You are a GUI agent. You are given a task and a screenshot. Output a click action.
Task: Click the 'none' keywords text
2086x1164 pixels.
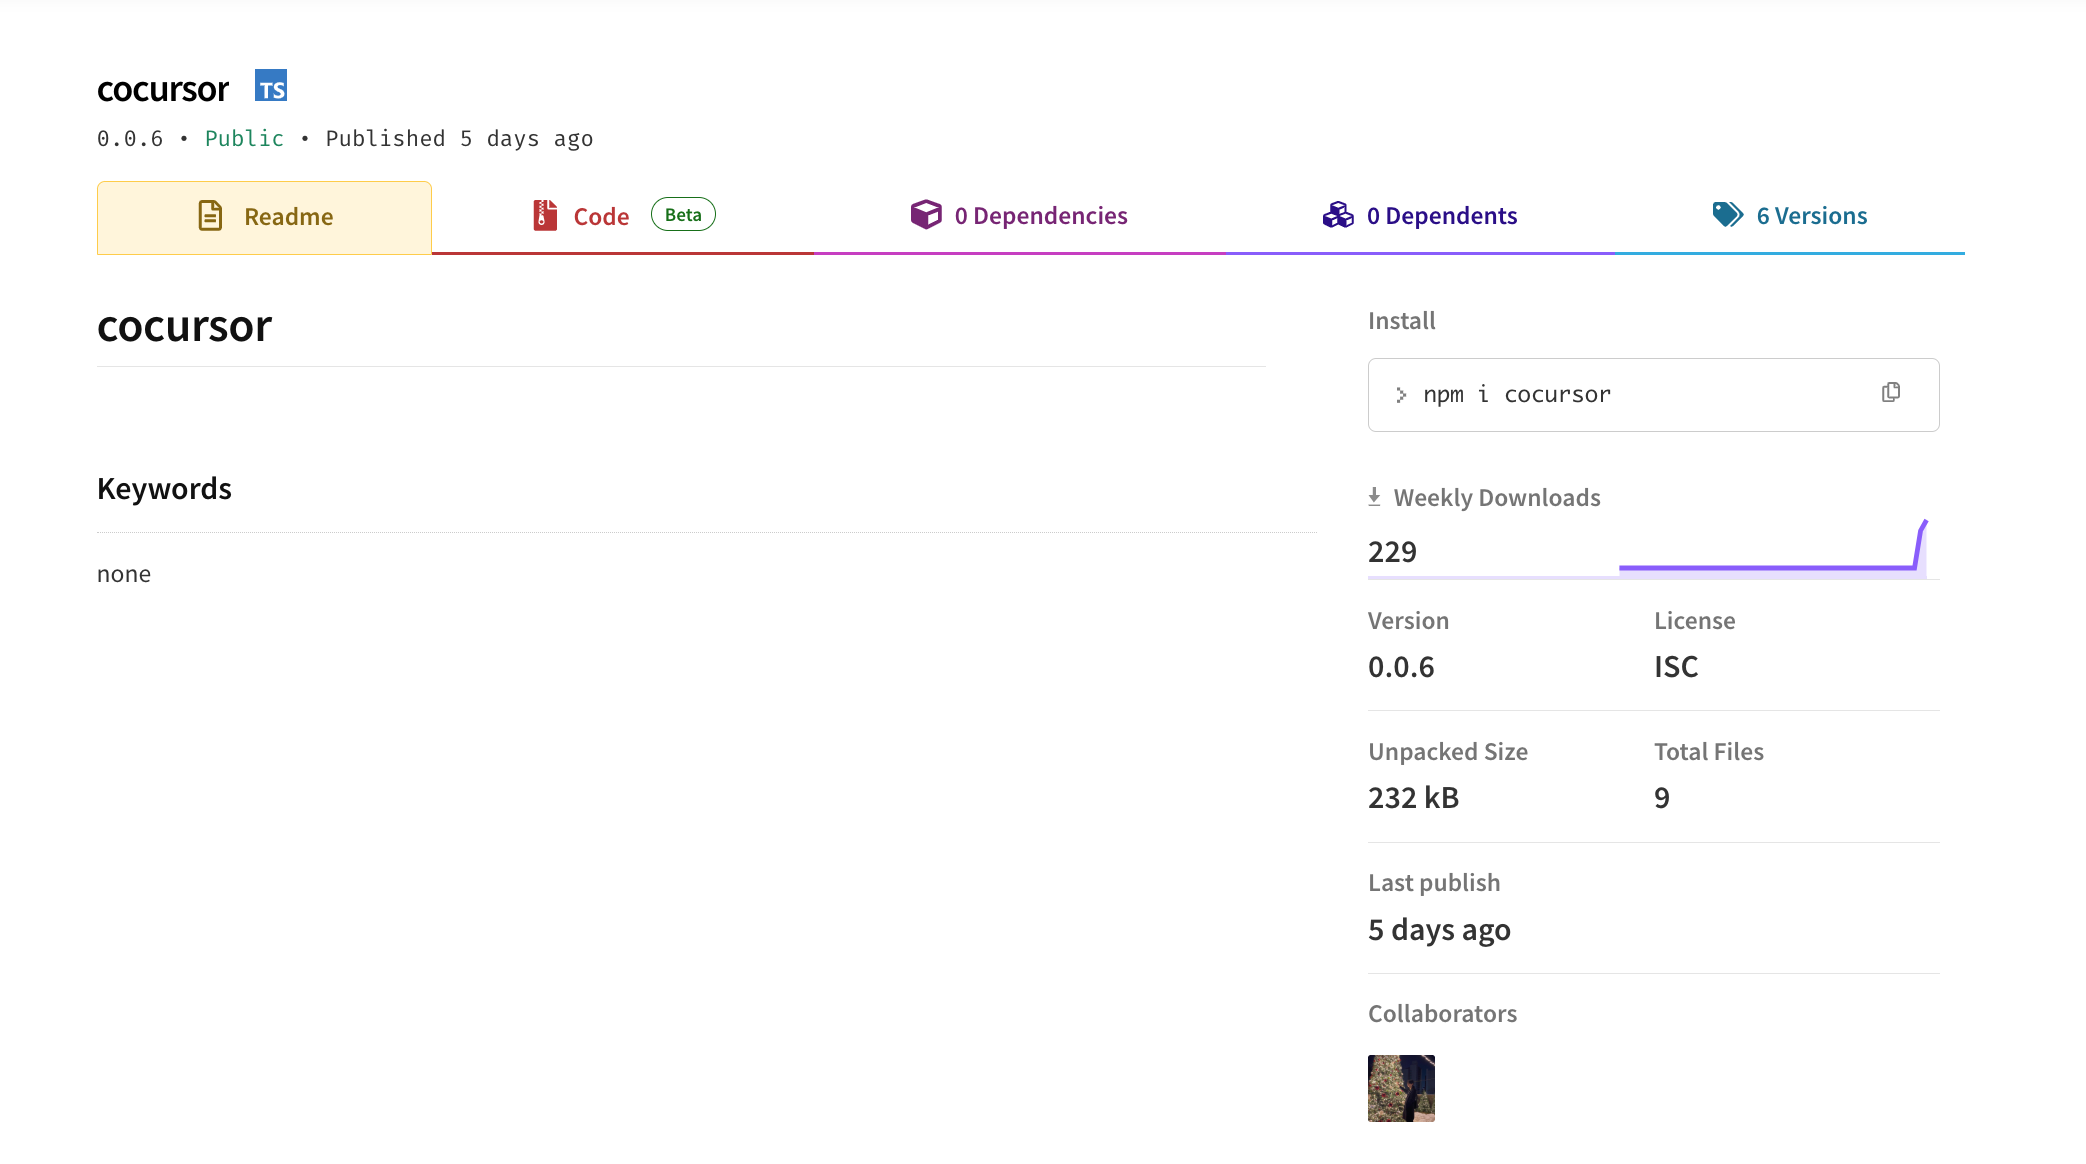point(124,574)
